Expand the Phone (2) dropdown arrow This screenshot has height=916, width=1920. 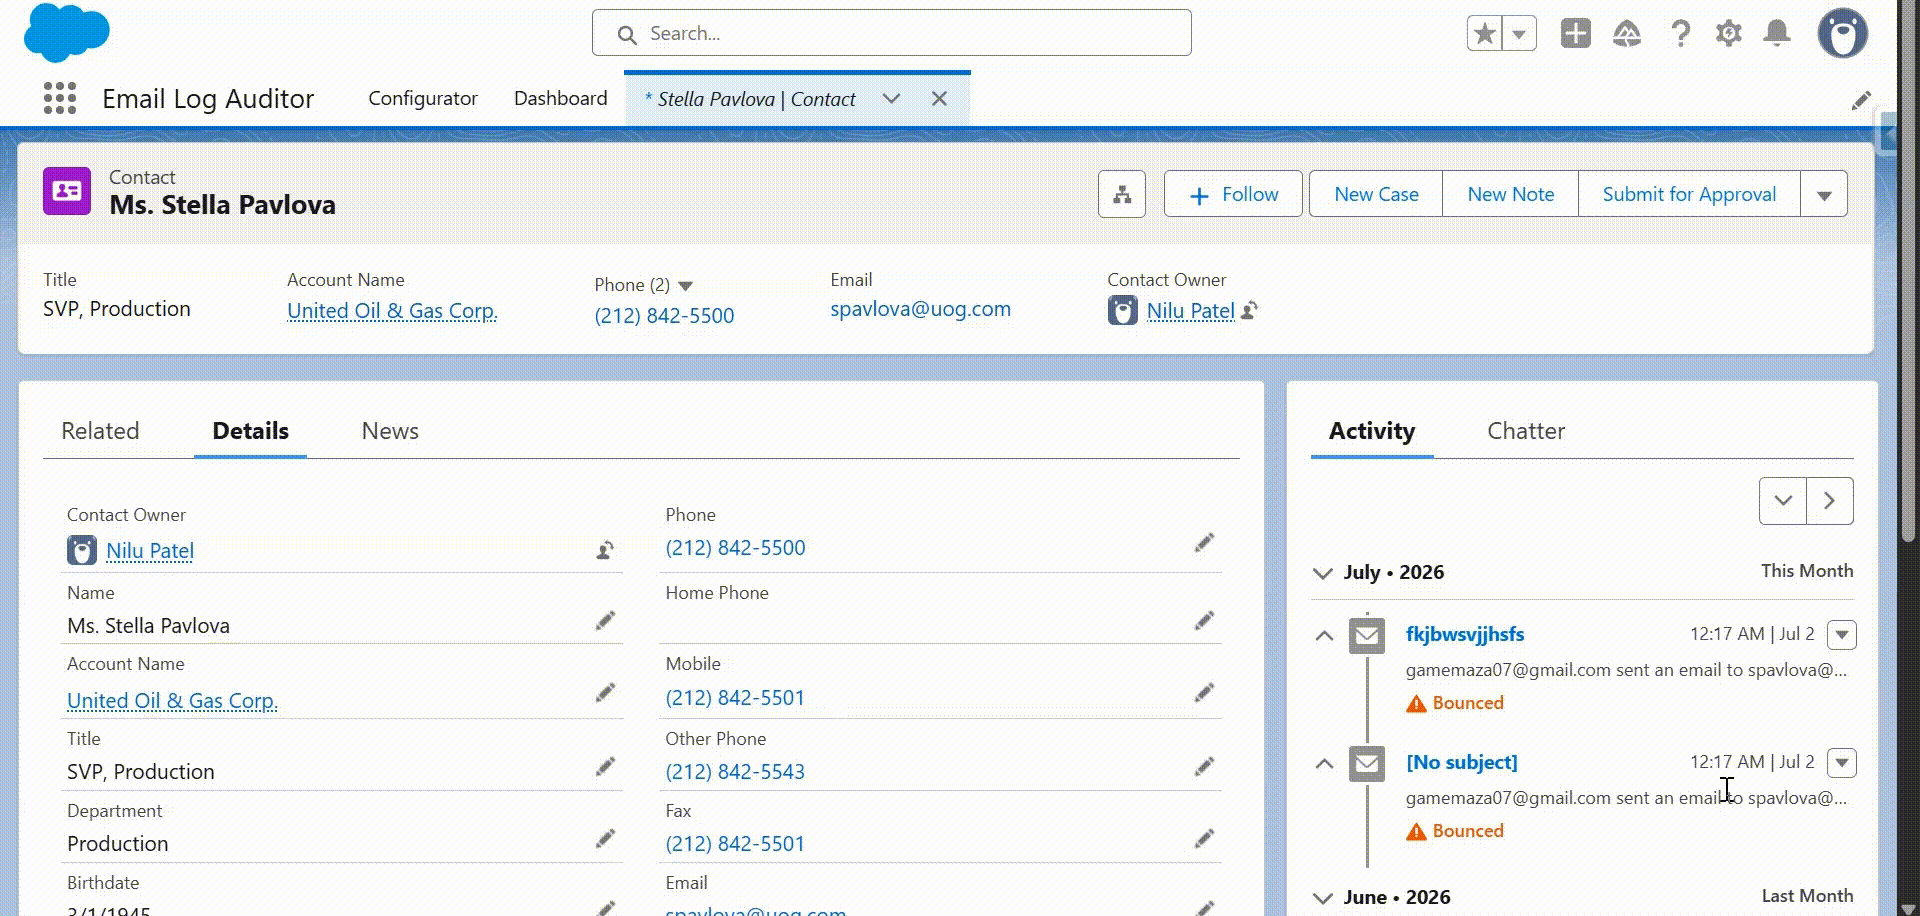click(x=685, y=286)
